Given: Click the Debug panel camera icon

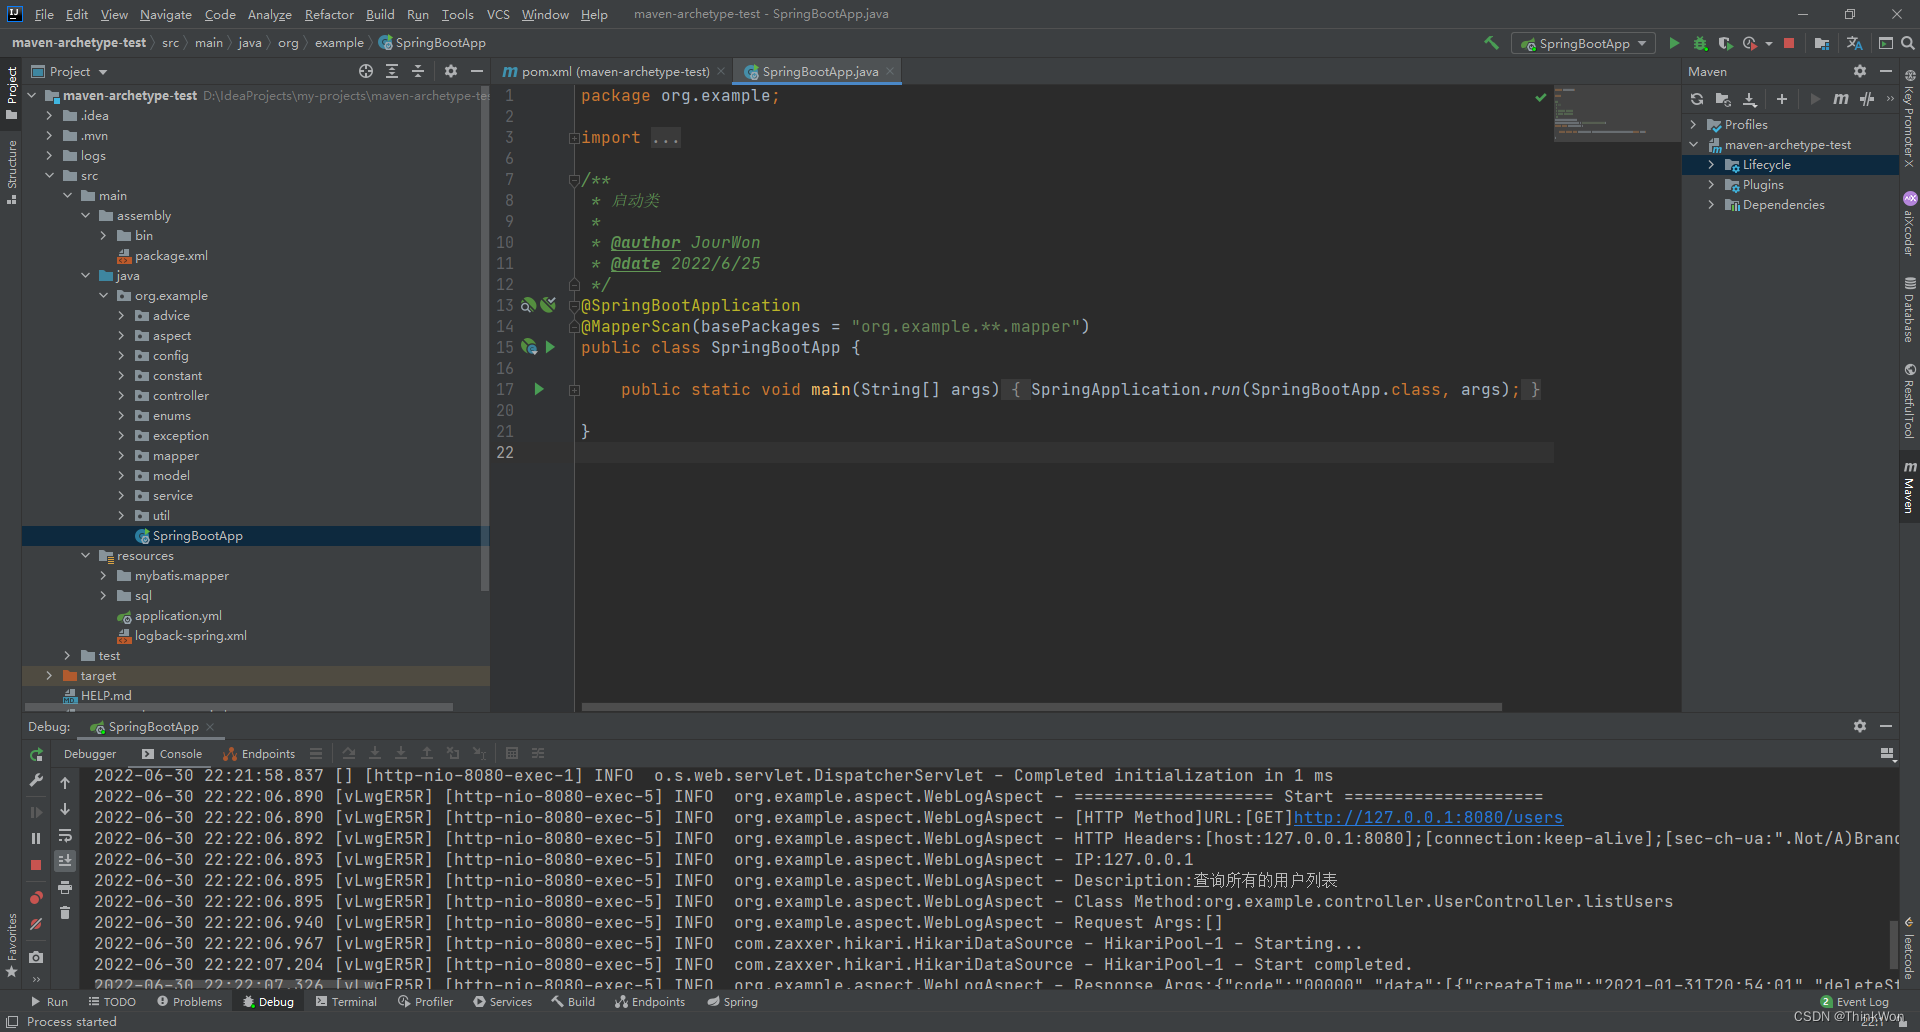Looking at the screenshot, I should [36, 957].
